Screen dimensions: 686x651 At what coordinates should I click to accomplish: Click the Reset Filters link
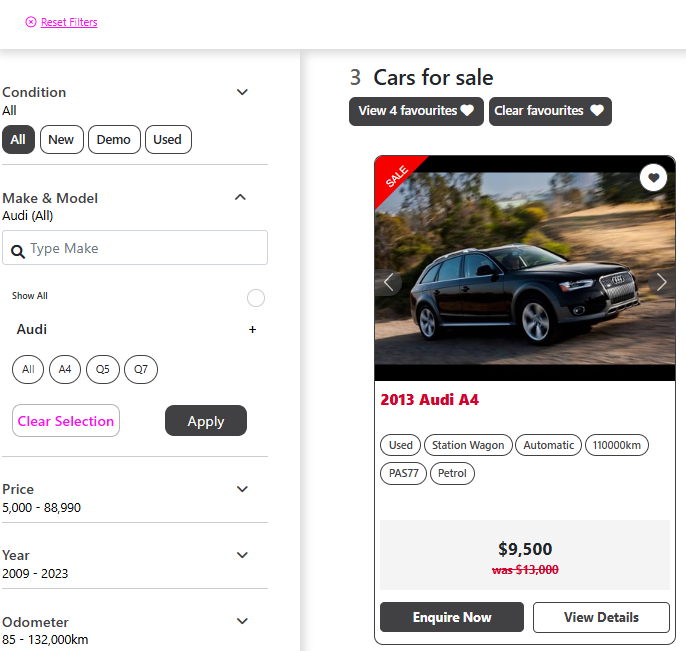point(69,22)
